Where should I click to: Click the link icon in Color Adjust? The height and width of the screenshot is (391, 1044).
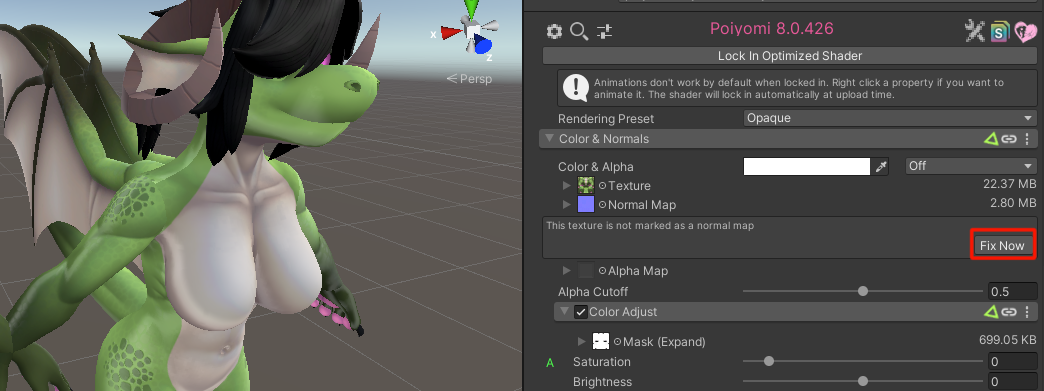click(1009, 312)
